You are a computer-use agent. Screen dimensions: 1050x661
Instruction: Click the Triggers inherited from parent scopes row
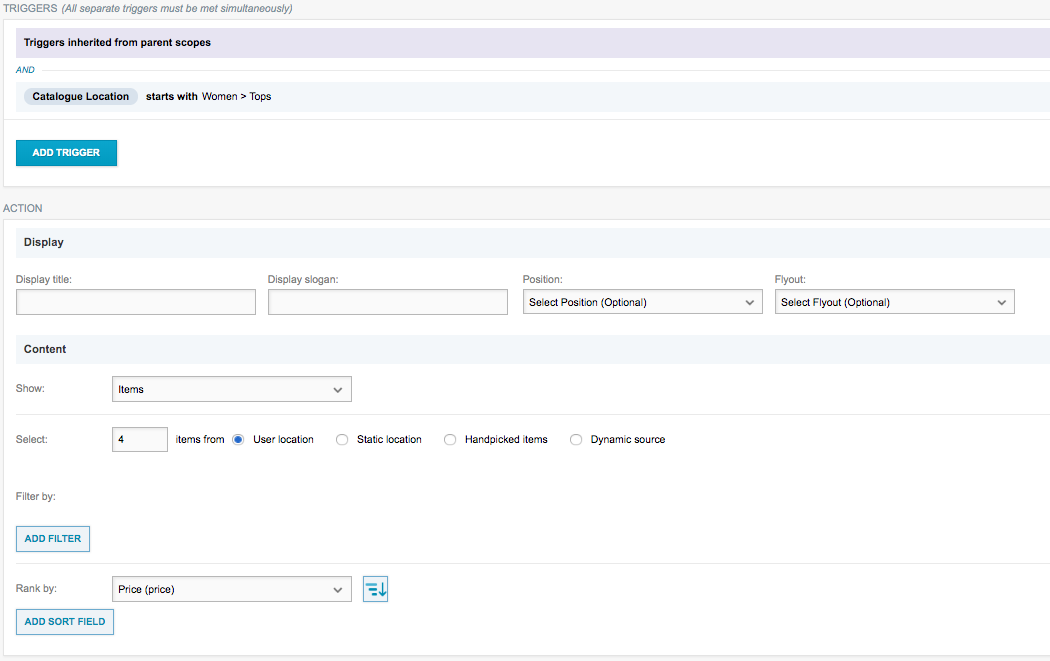point(533,43)
